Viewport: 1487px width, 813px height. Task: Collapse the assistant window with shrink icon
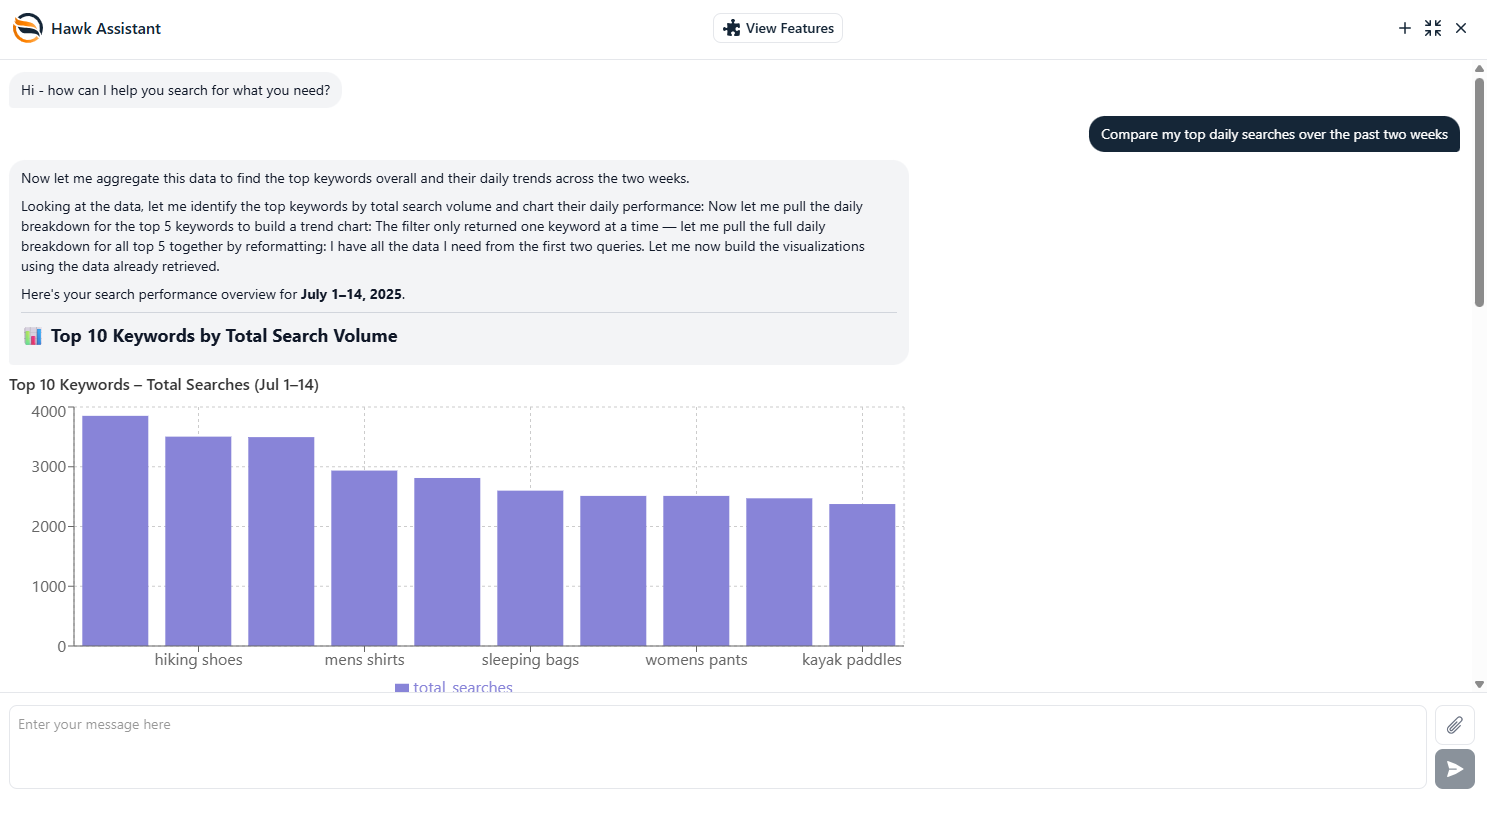(x=1433, y=28)
